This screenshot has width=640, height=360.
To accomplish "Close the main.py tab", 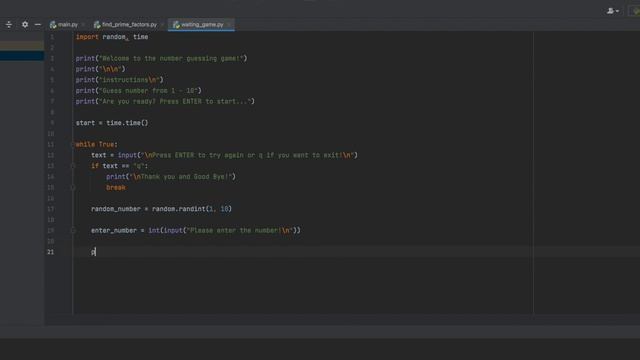I will click(83, 25).
